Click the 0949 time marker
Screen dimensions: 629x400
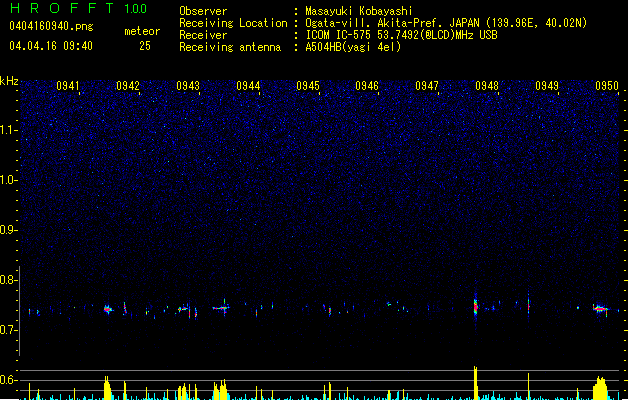(547, 86)
